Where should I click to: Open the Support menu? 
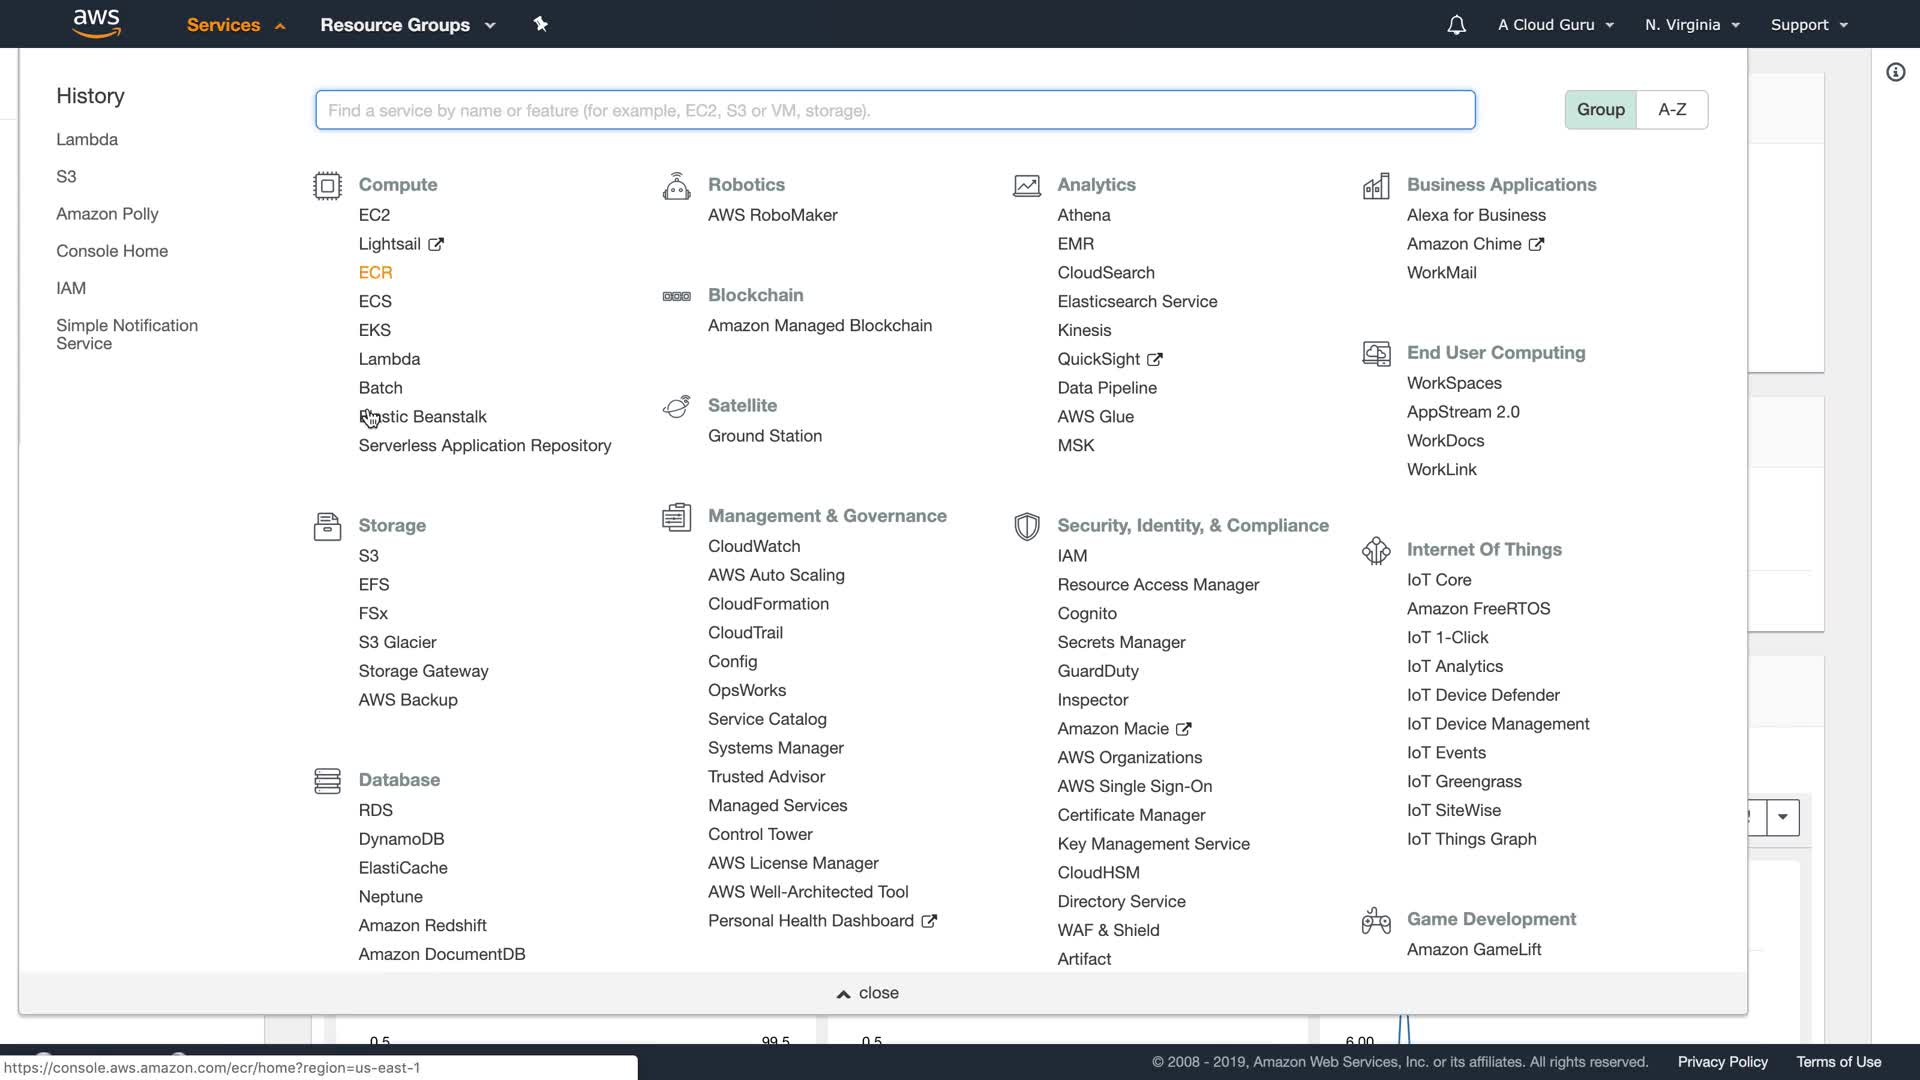[x=1808, y=25]
